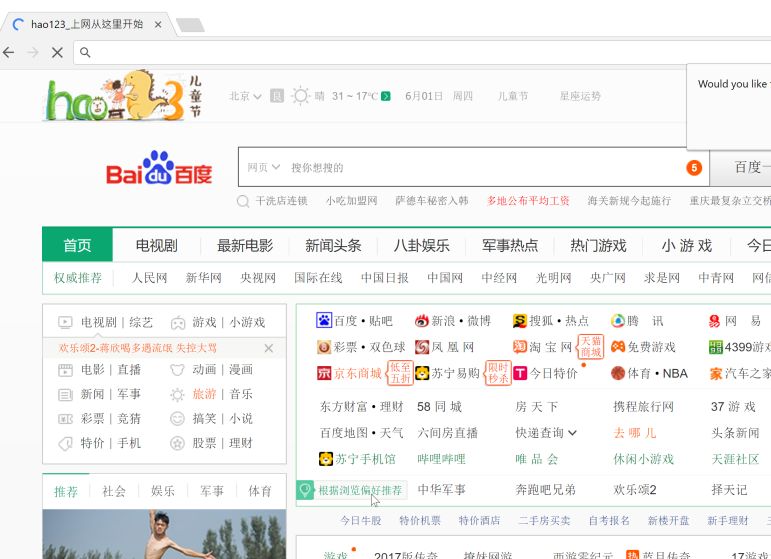Image resolution: width=771 pixels, height=559 pixels.
Task: Open the 军事热点 tab
Action: tap(510, 245)
